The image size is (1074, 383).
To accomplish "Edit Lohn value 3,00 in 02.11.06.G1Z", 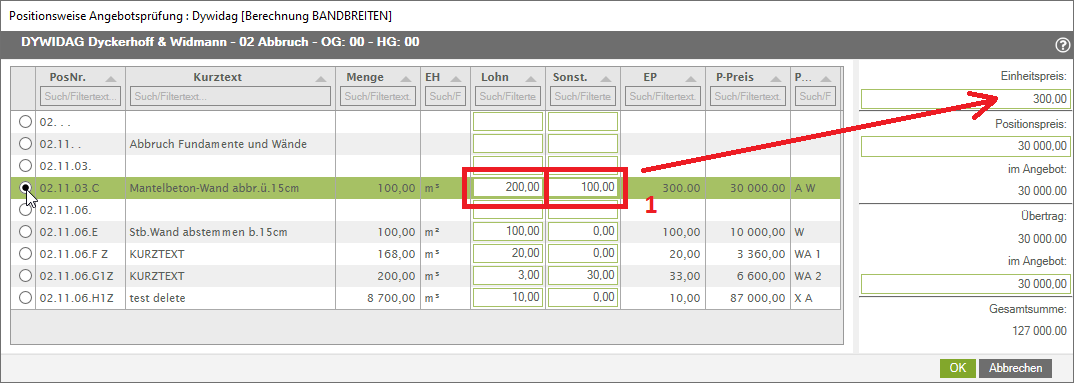I will coord(508,275).
